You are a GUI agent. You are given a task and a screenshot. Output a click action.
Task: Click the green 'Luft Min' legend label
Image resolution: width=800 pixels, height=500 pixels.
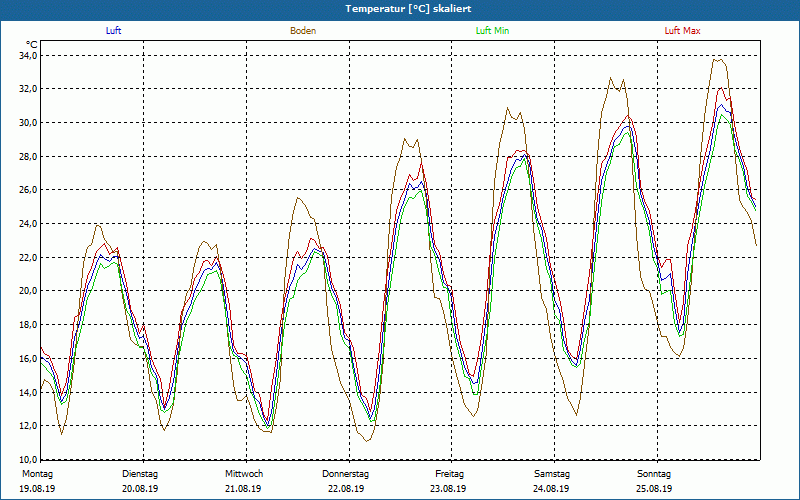[492, 31]
